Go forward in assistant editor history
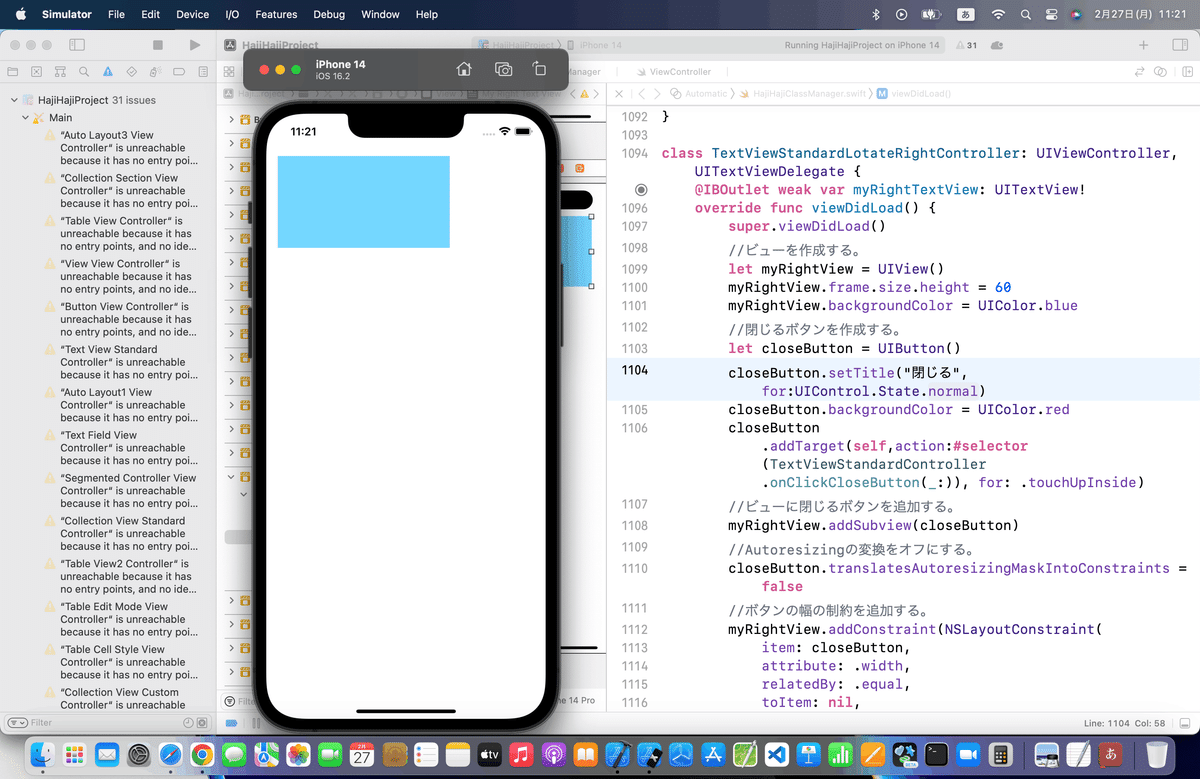The width and height of the screenshot is (1200, 779). point(657,93)
